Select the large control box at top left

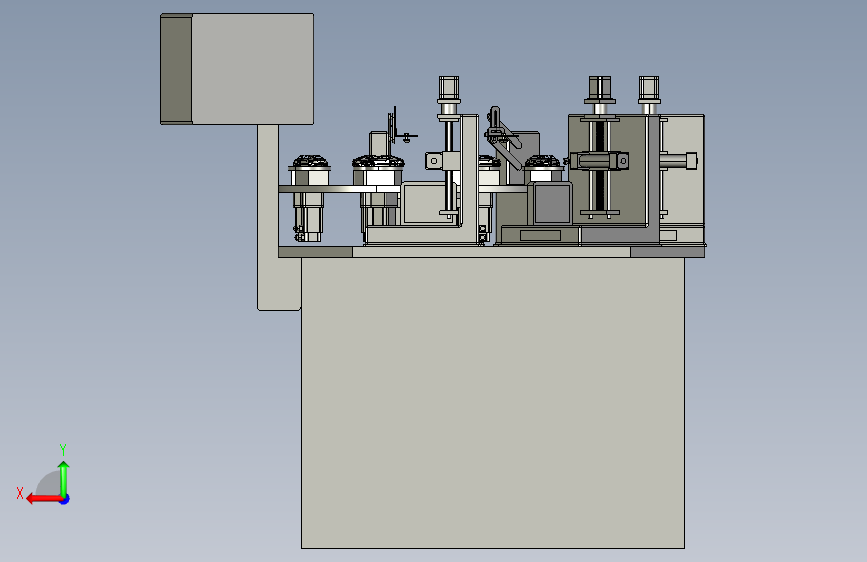click(237, 69)
